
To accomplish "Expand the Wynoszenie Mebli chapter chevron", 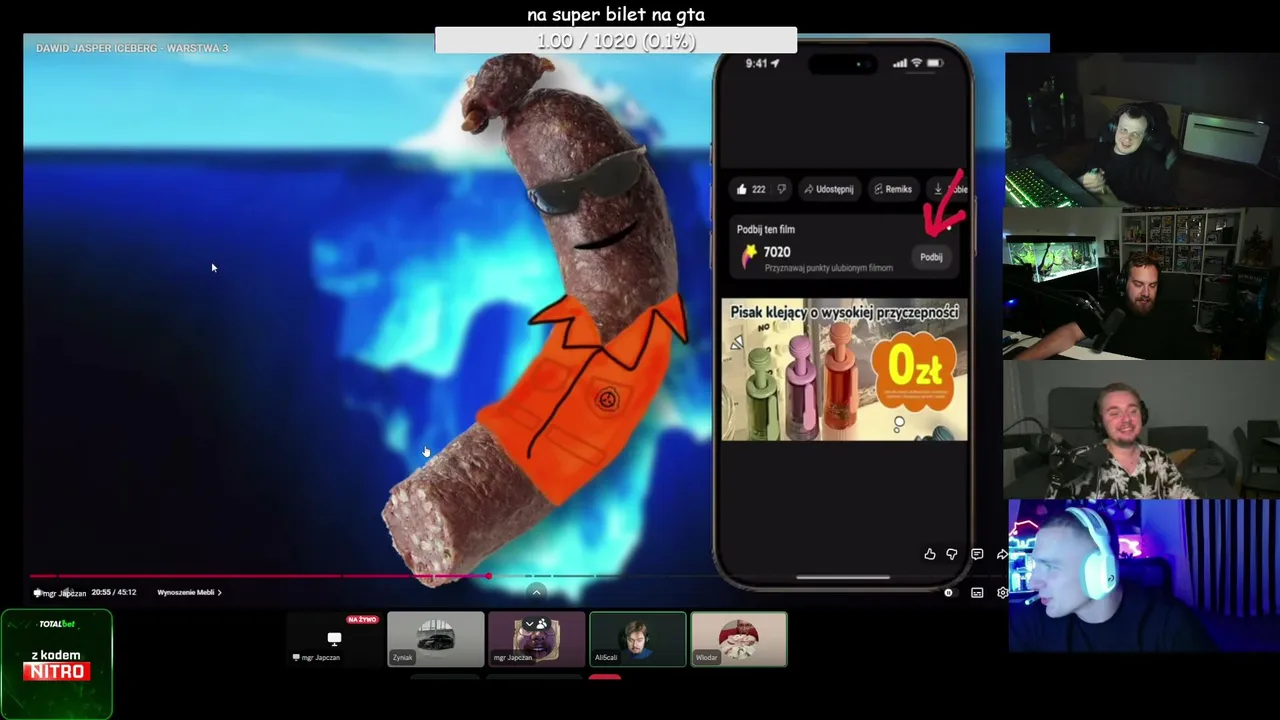I will click(219, 592).
